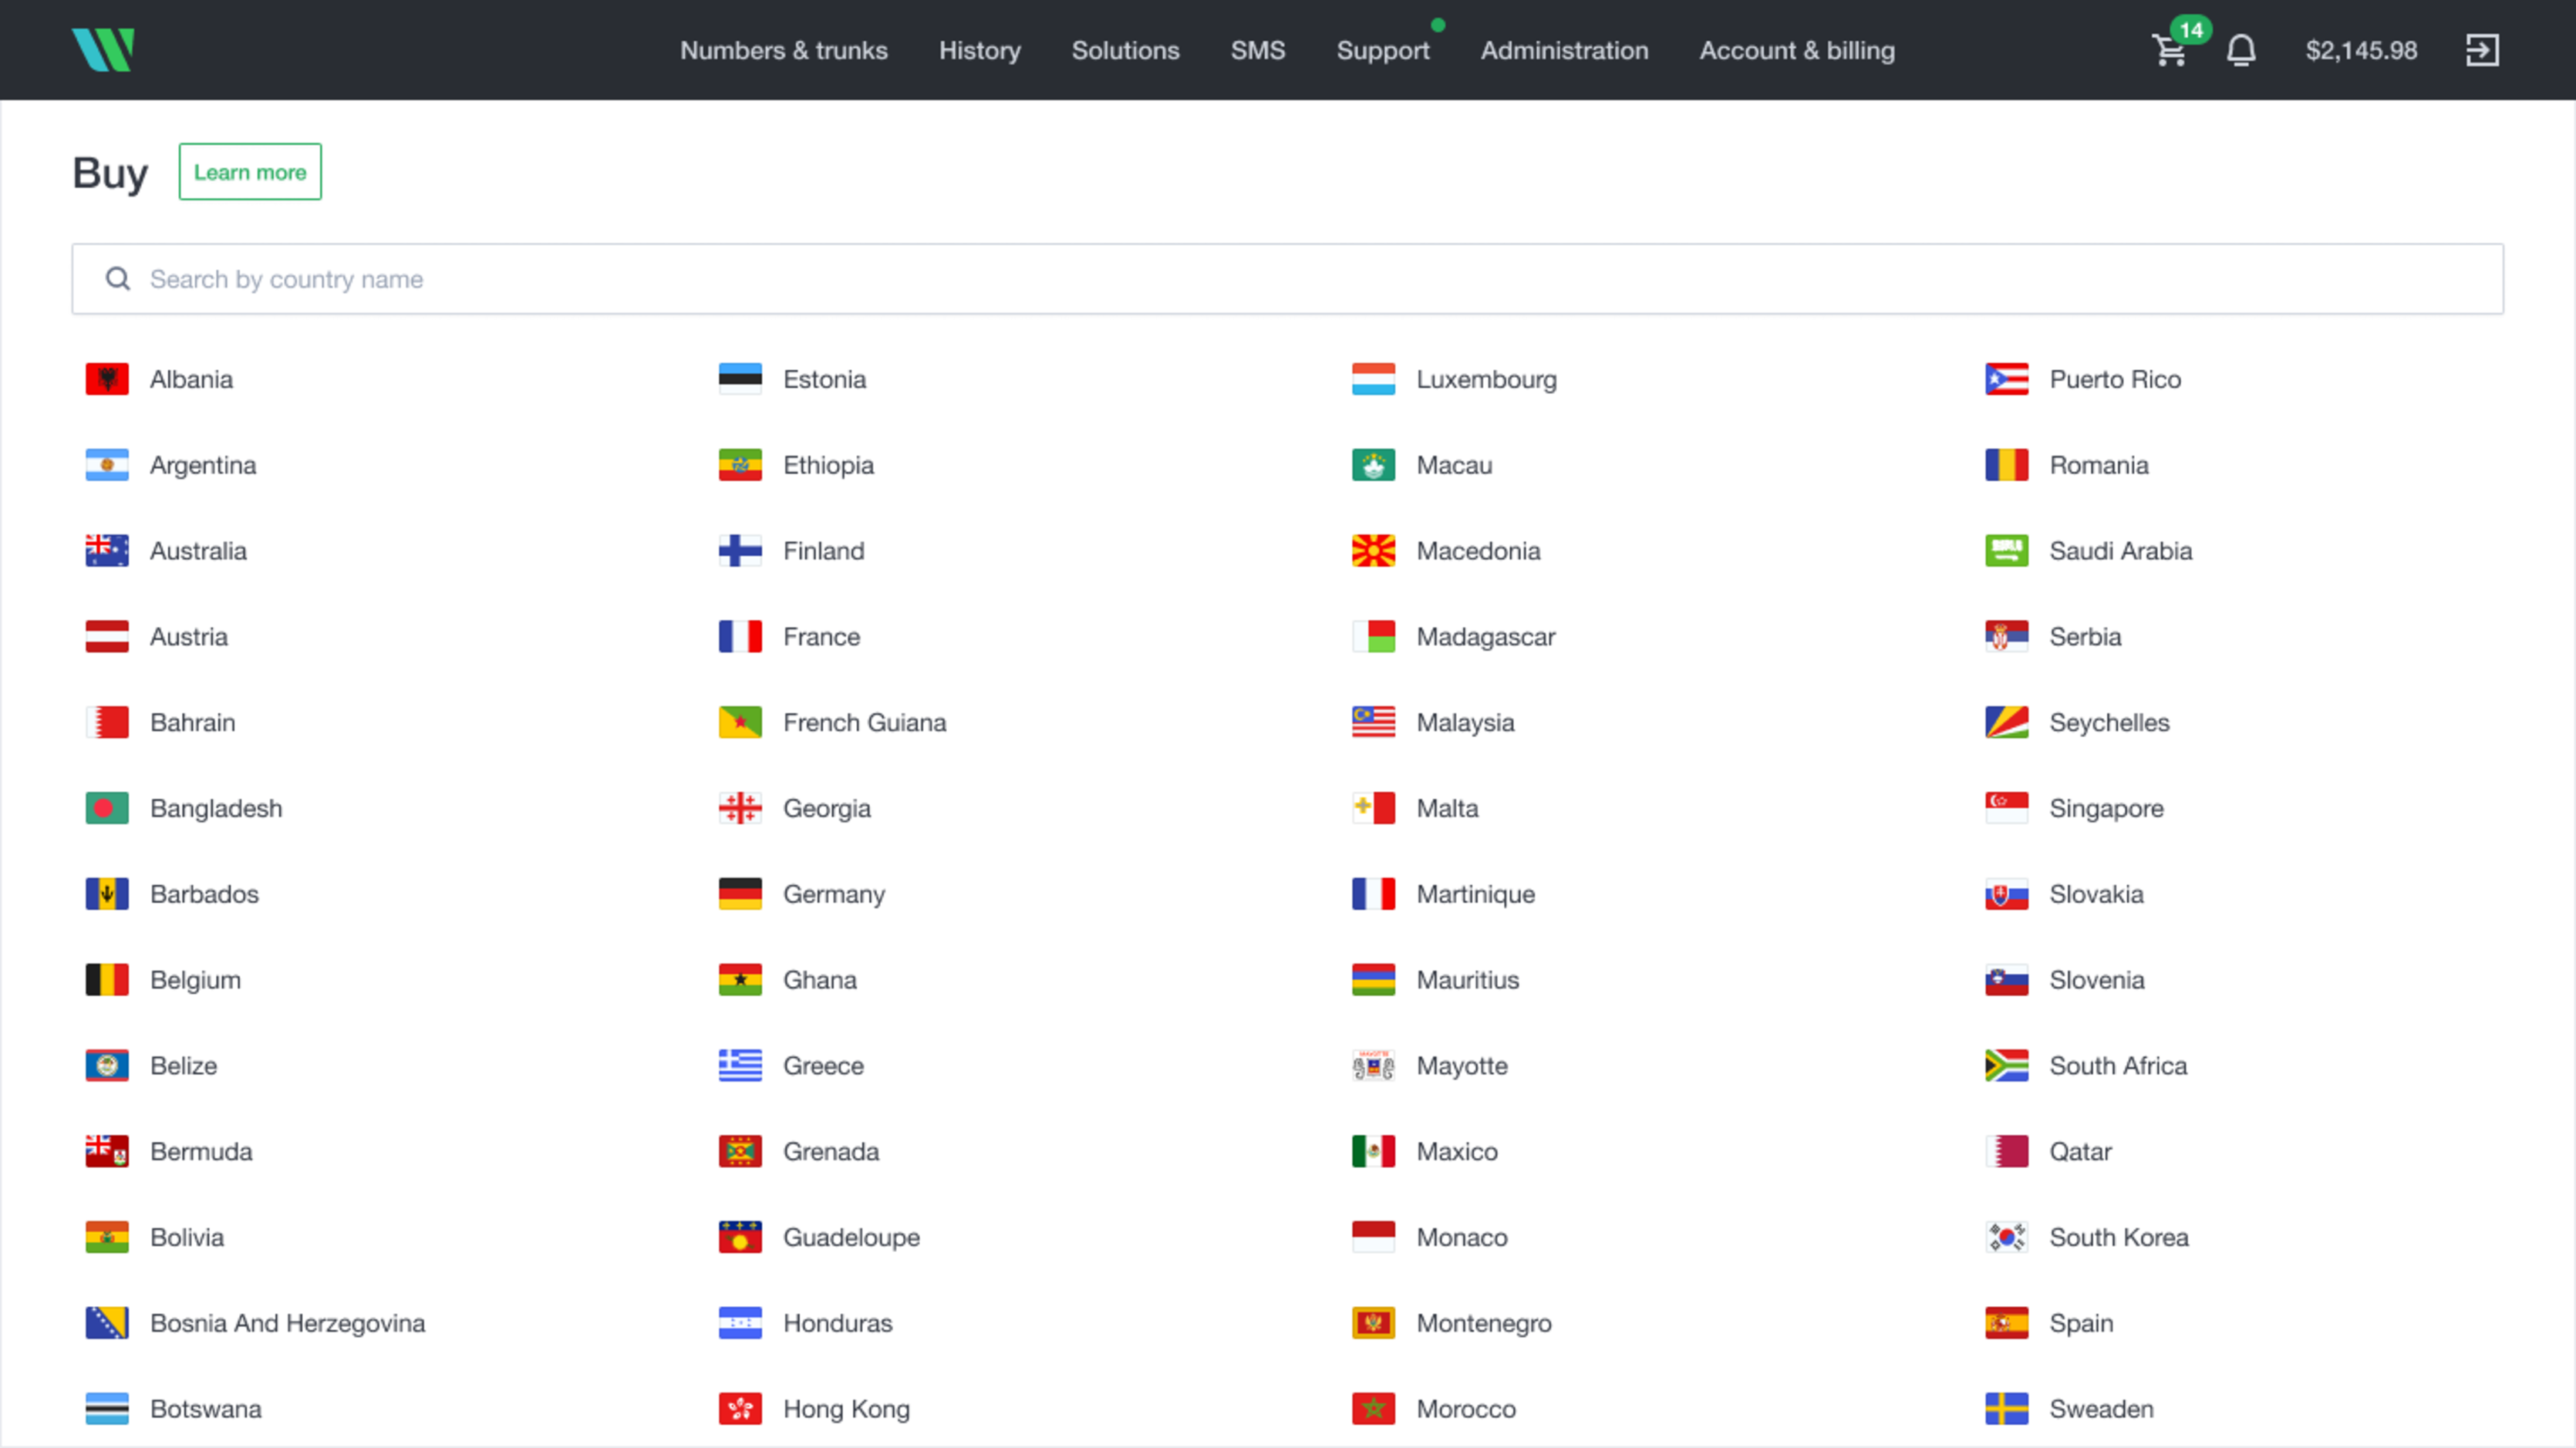
Task: Click the logout icon
Action: pos(2482,50)
